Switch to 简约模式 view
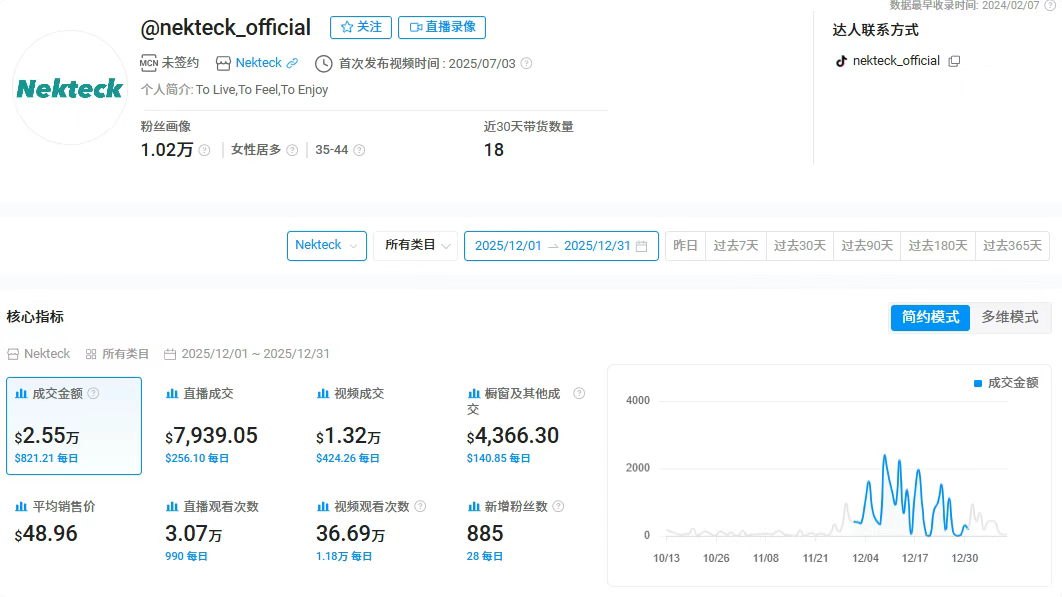 click(930, 317)
